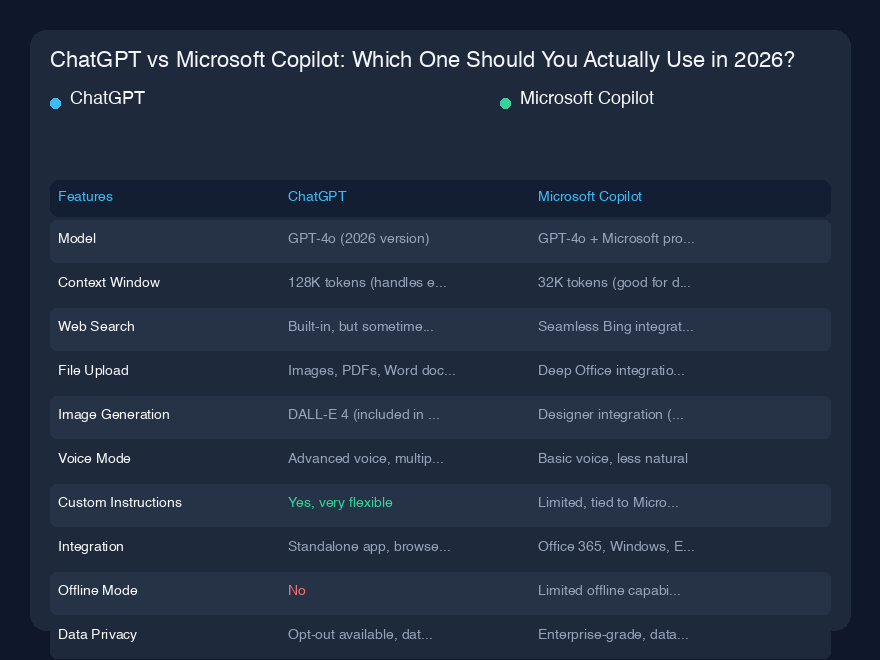Click the 'Advanced voice, multip...' cell
The height and width of the screenshot is (660, 880).
pos(365,459)
